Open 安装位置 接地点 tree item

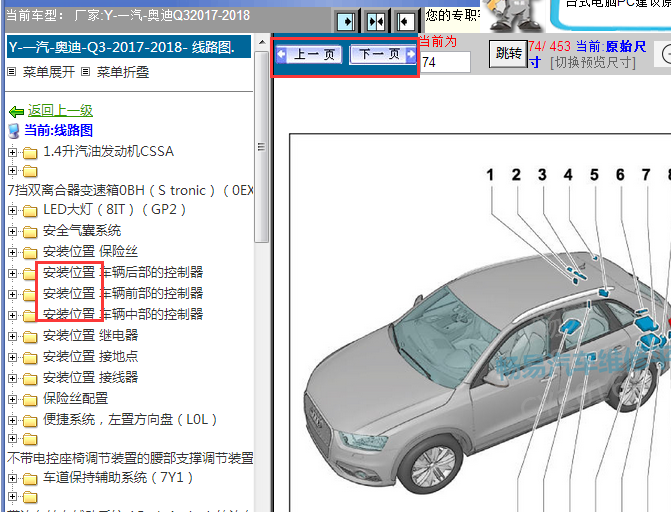(x=90, y=356)
